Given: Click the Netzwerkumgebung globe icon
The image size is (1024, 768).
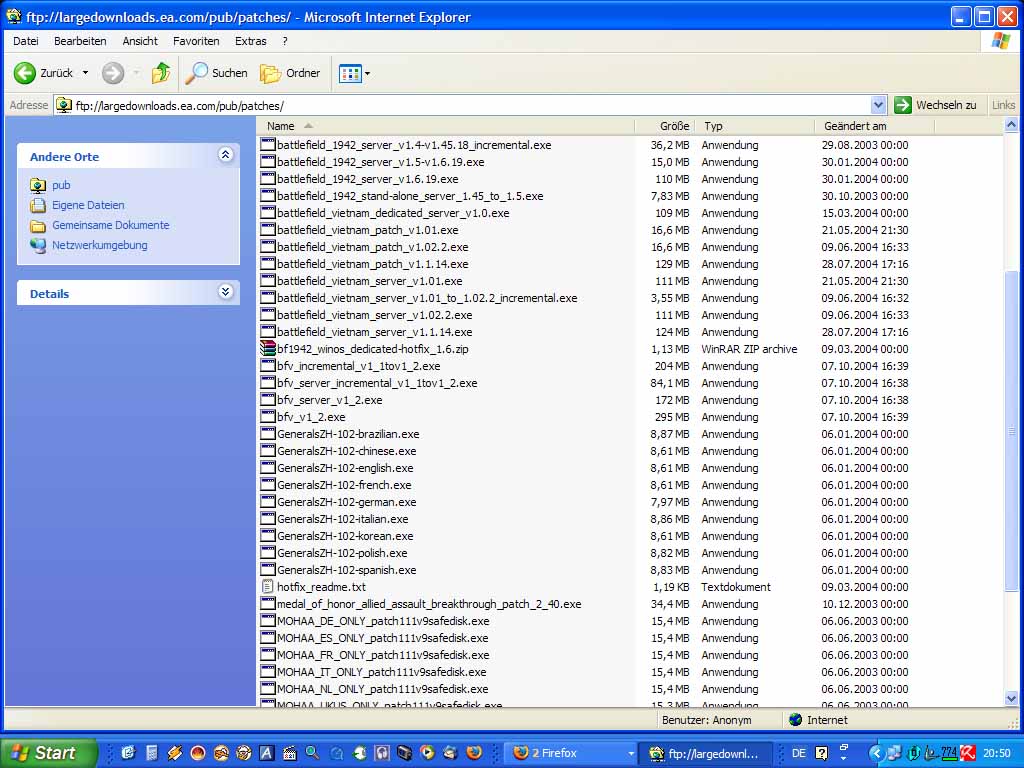Looking at the screenshot, I should click(x=38, y=246).
